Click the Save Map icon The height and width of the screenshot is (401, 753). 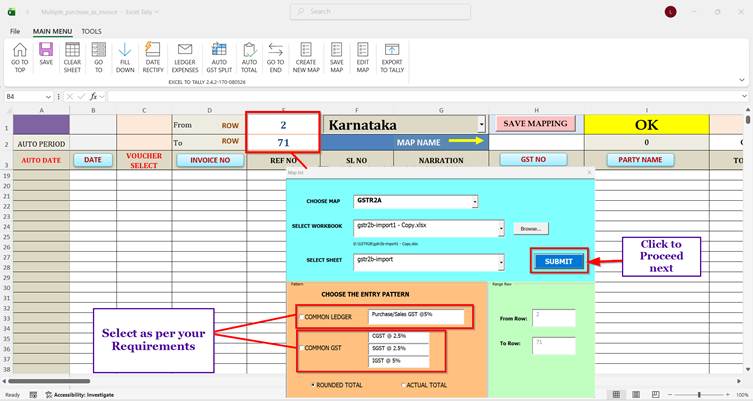[x=337, y=49]
